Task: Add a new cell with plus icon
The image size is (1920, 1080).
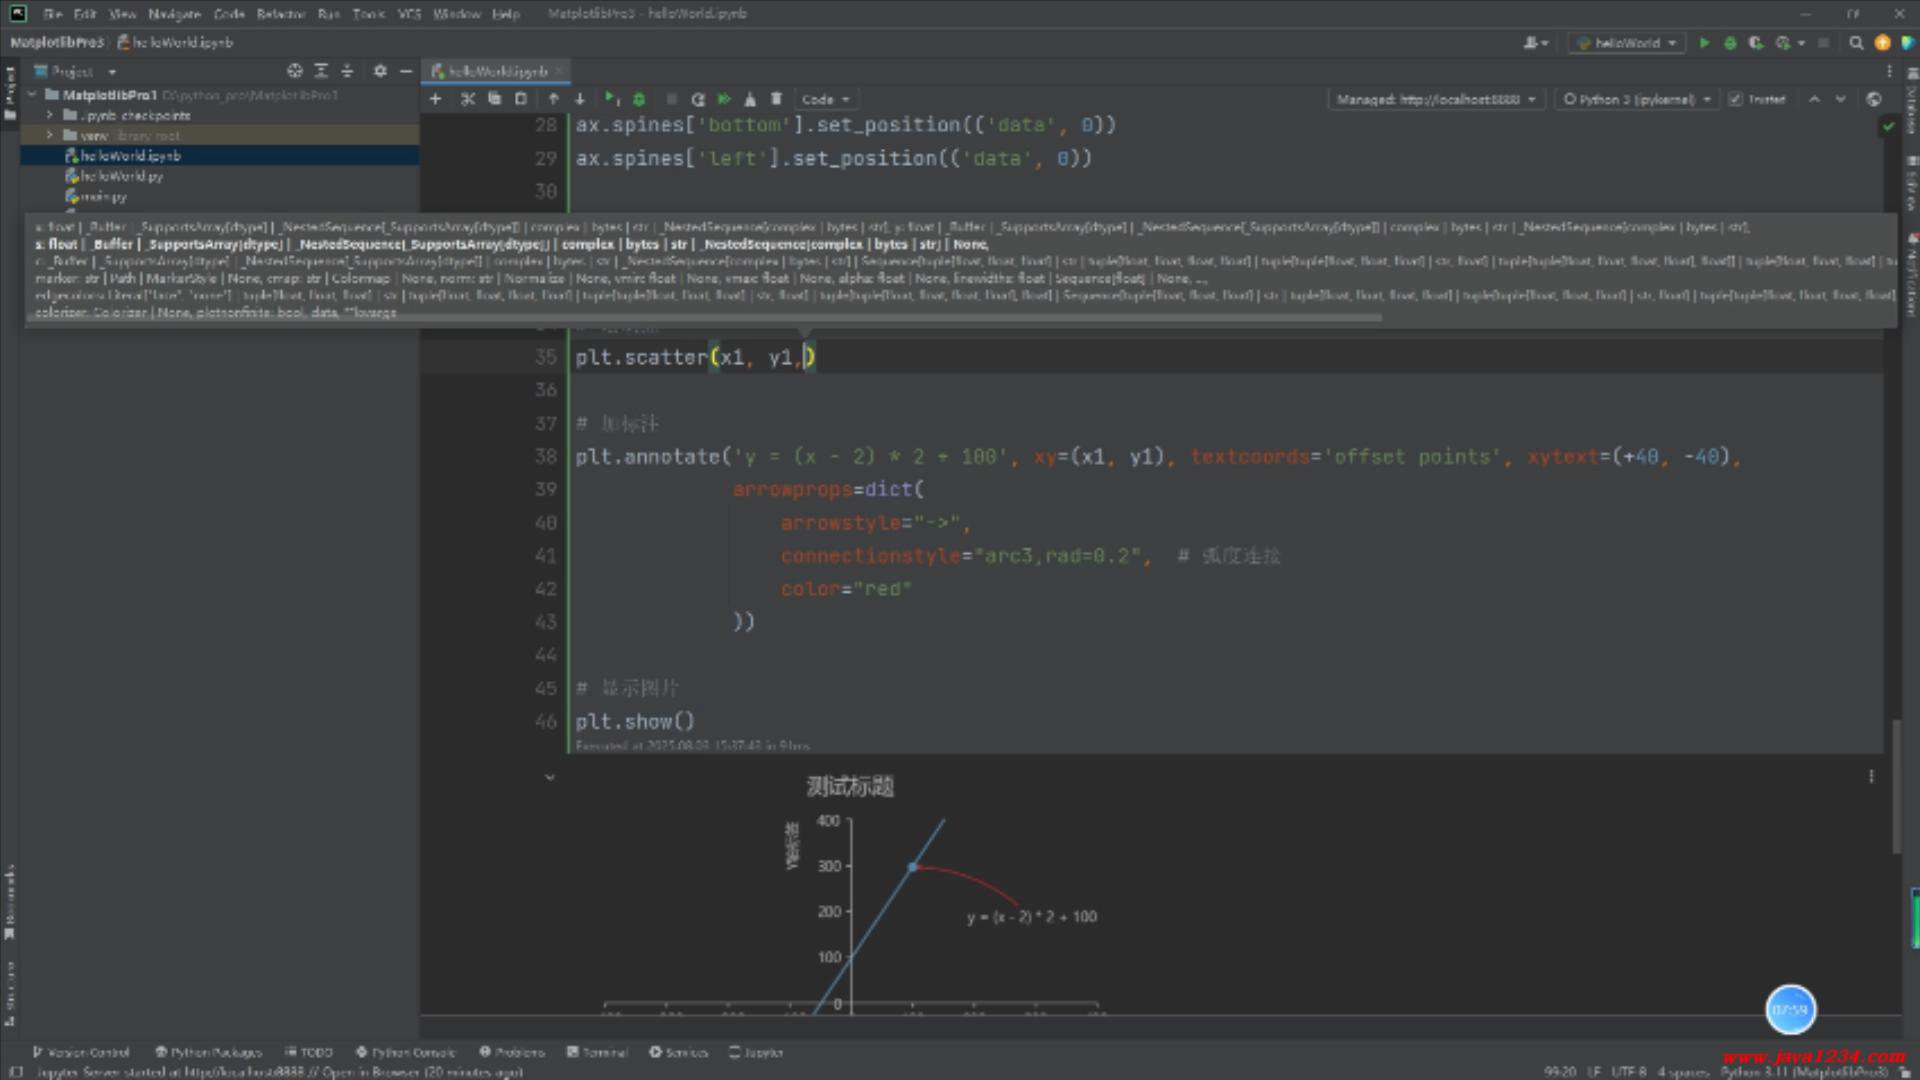Action: (x=435, y=99)
